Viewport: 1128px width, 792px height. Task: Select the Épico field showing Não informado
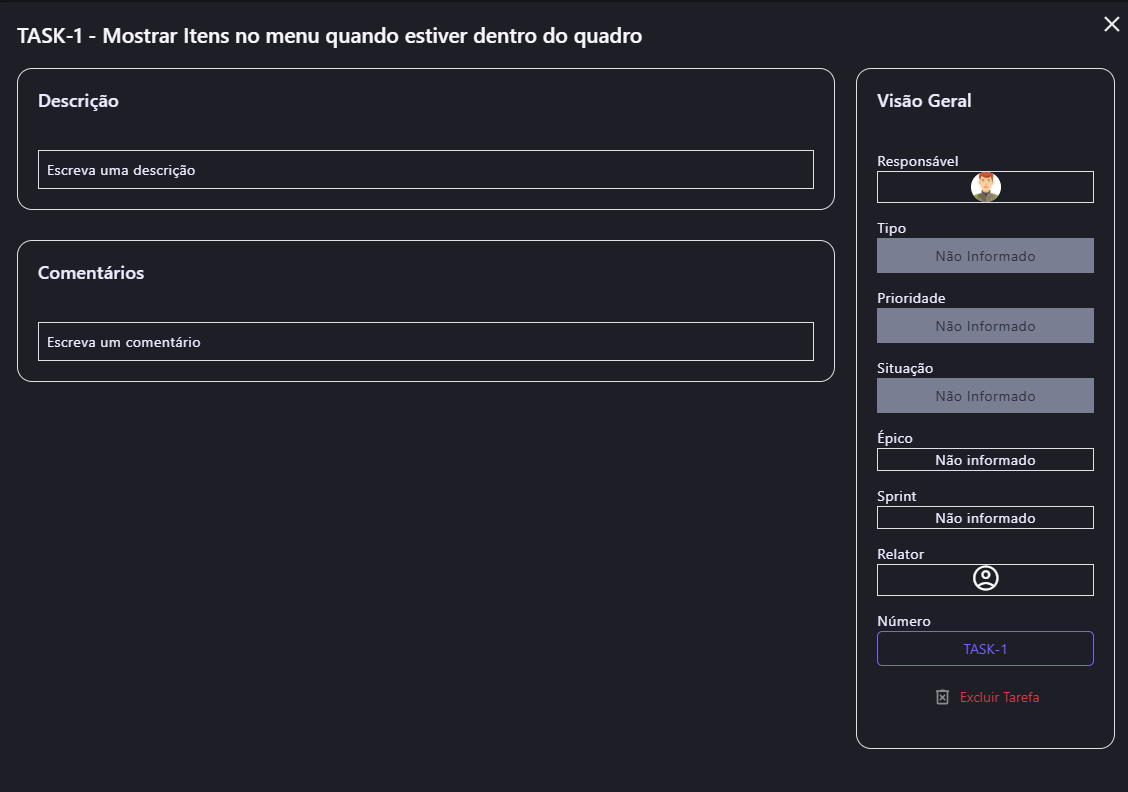985,460
